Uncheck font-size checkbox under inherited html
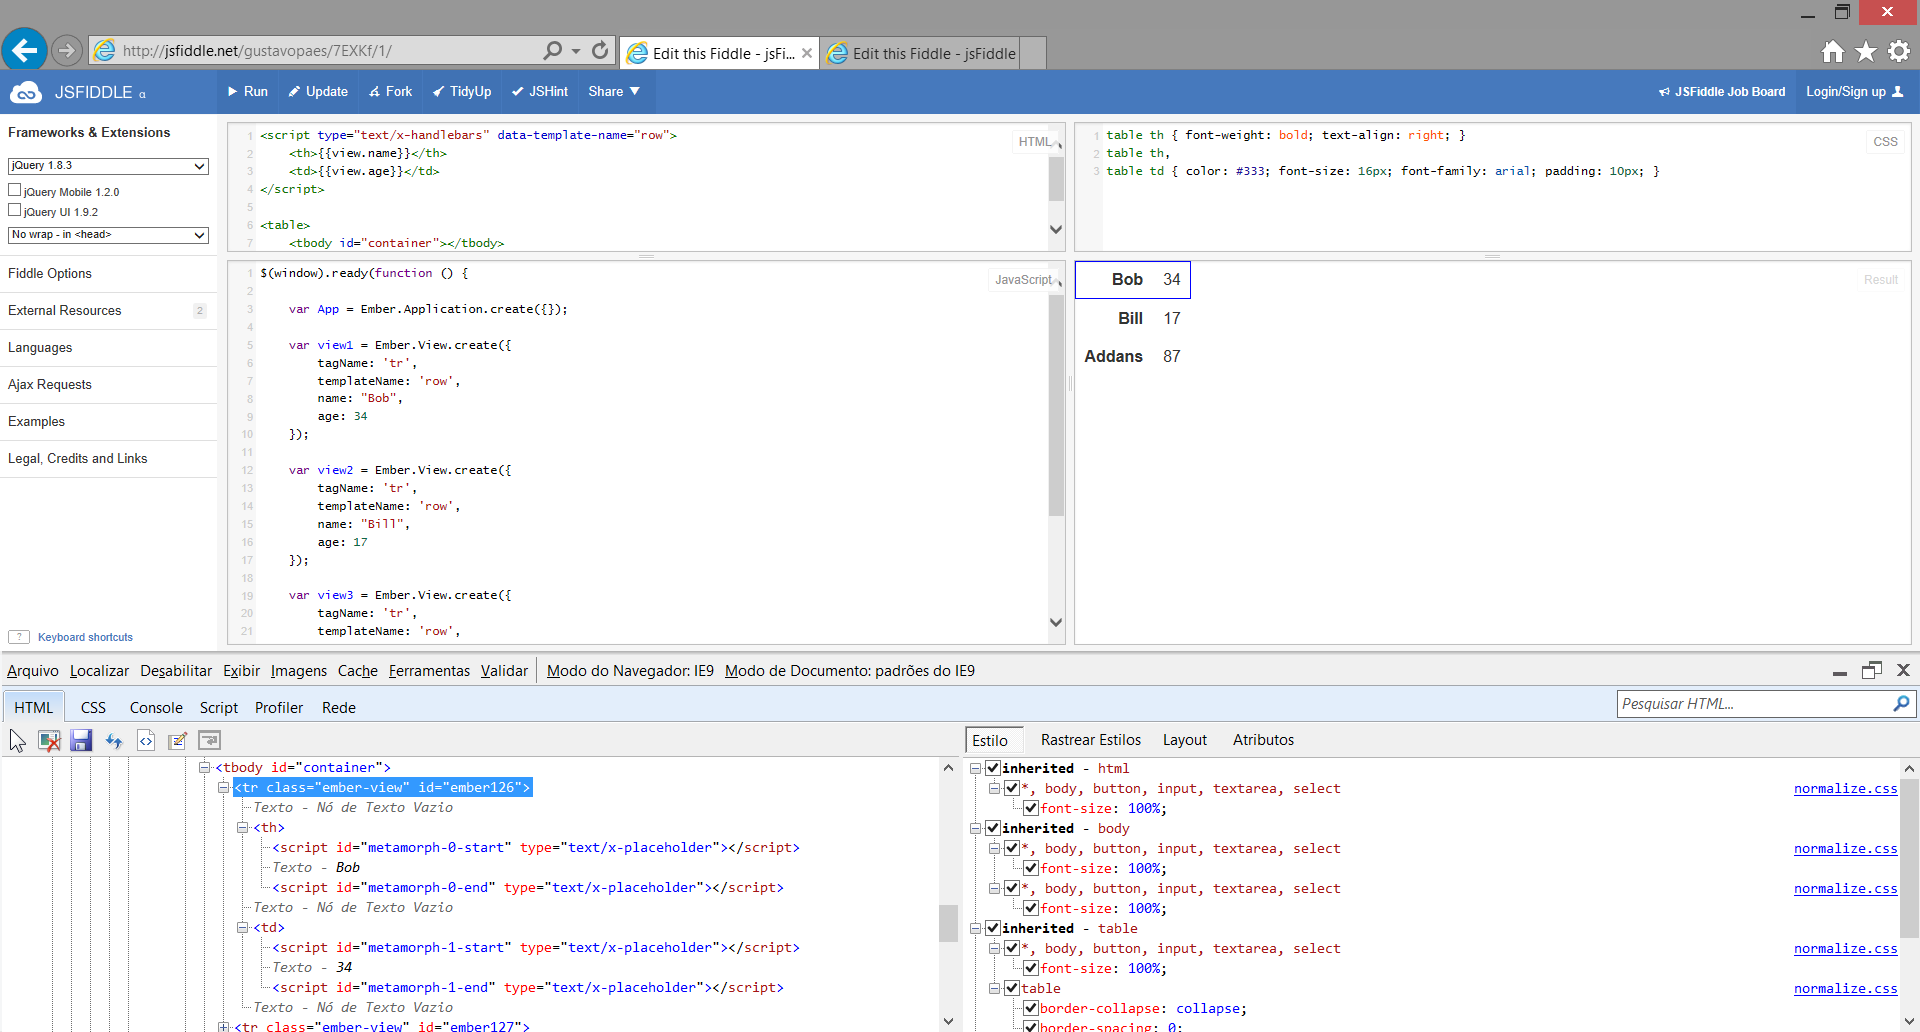The image size is (1920, 1032). pos(1030,808)
